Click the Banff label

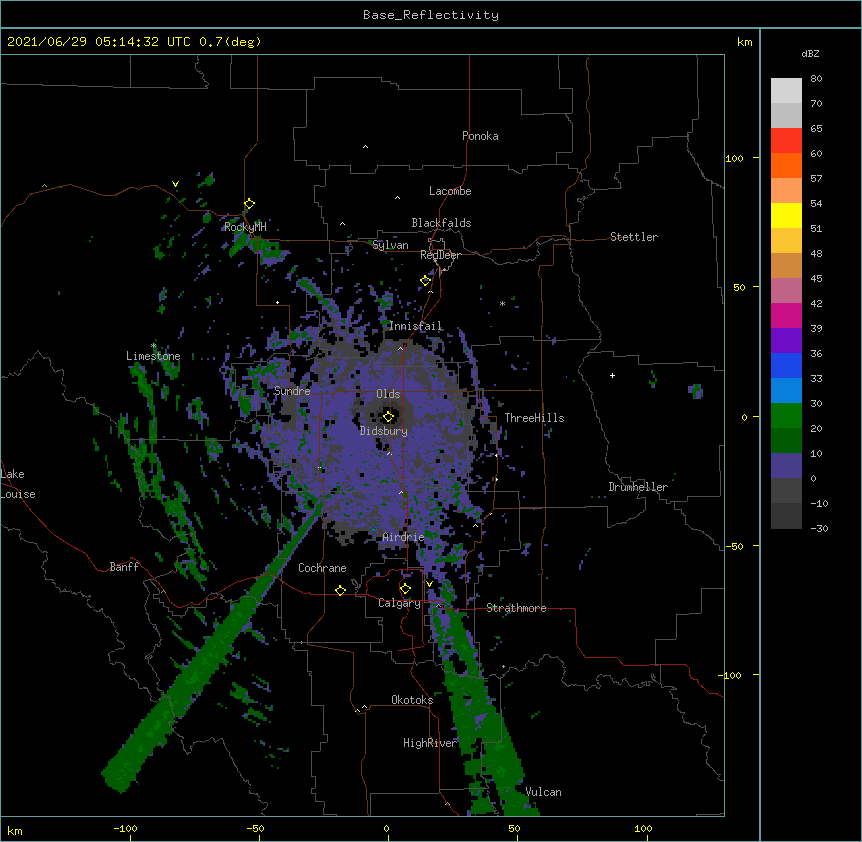124,567
